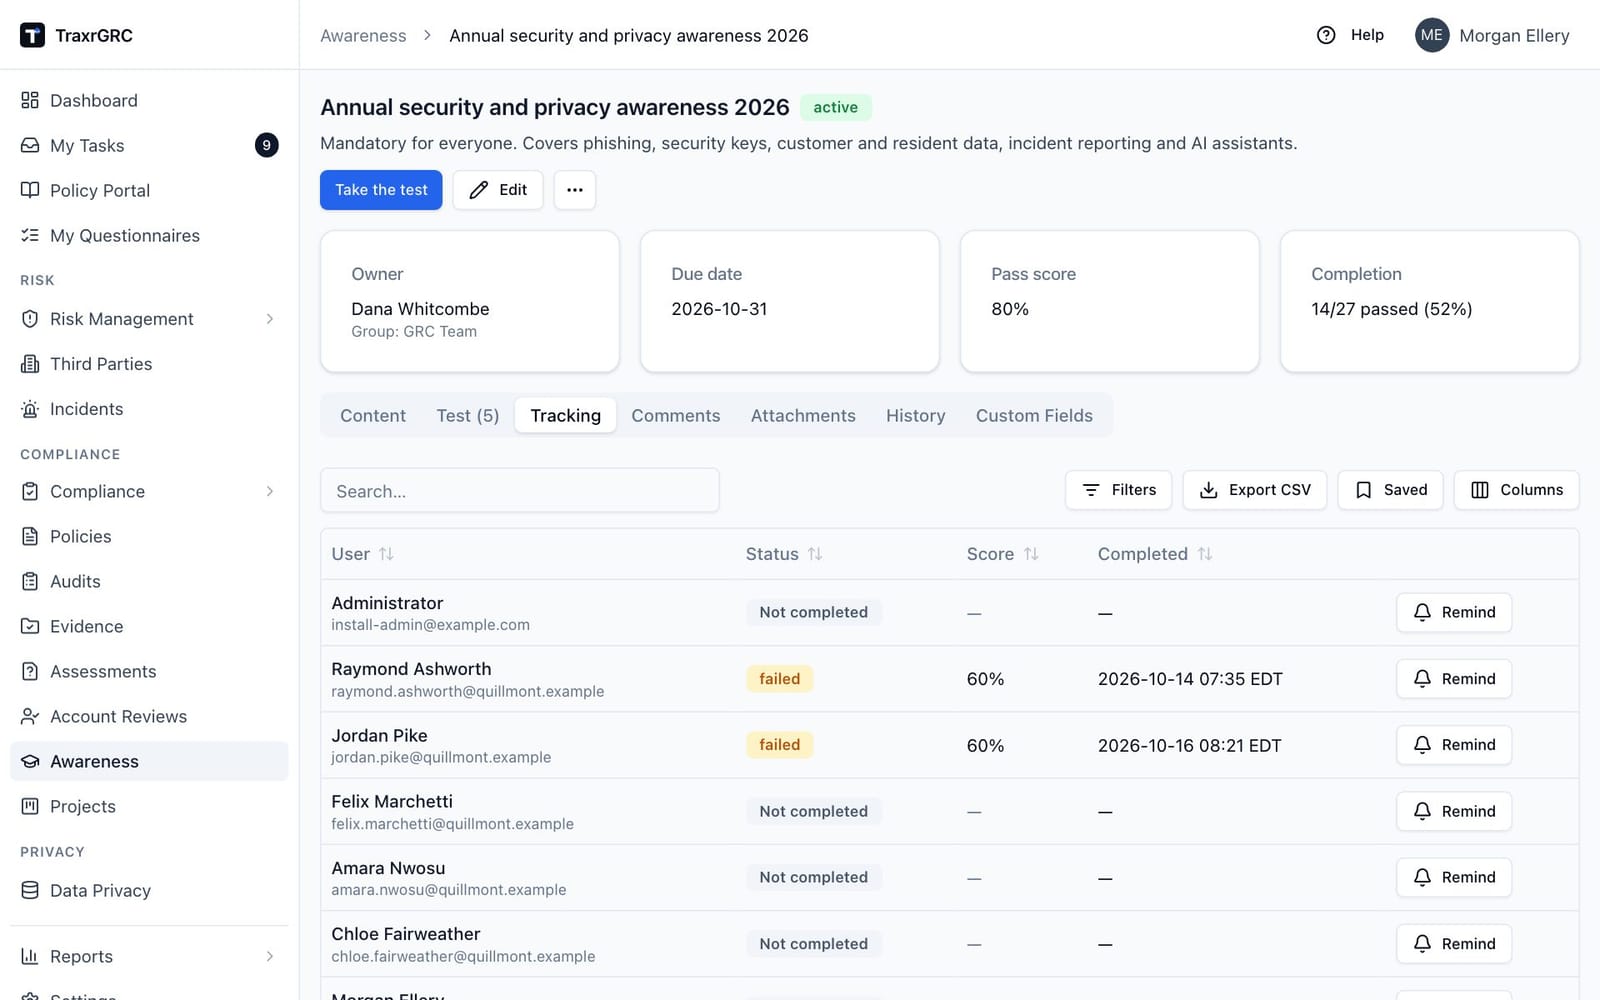This screenshot has height=1000, width=1600.
Task: Open Account Reviews user-check icon
Action: coord(30,716)
